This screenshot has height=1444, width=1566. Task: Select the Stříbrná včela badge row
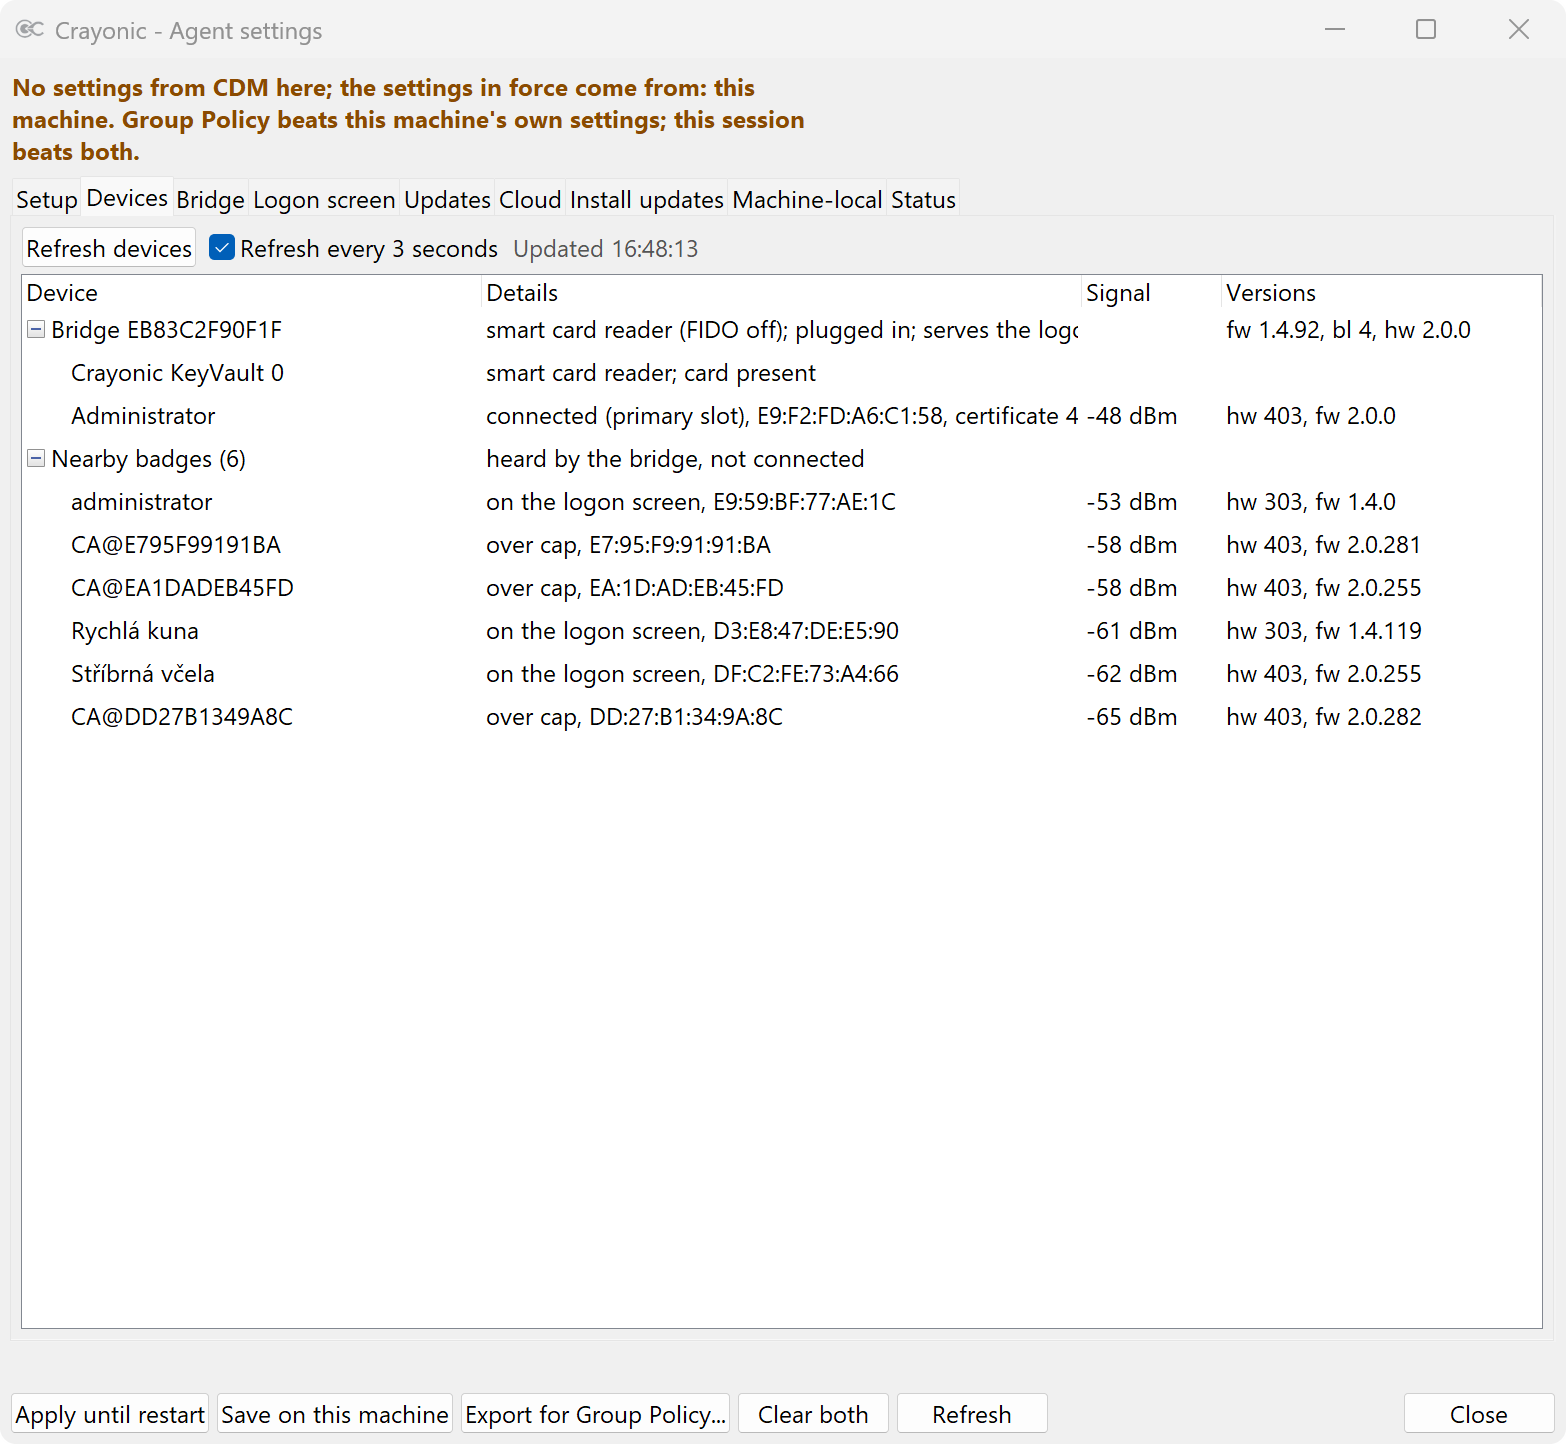coord(782,673)
